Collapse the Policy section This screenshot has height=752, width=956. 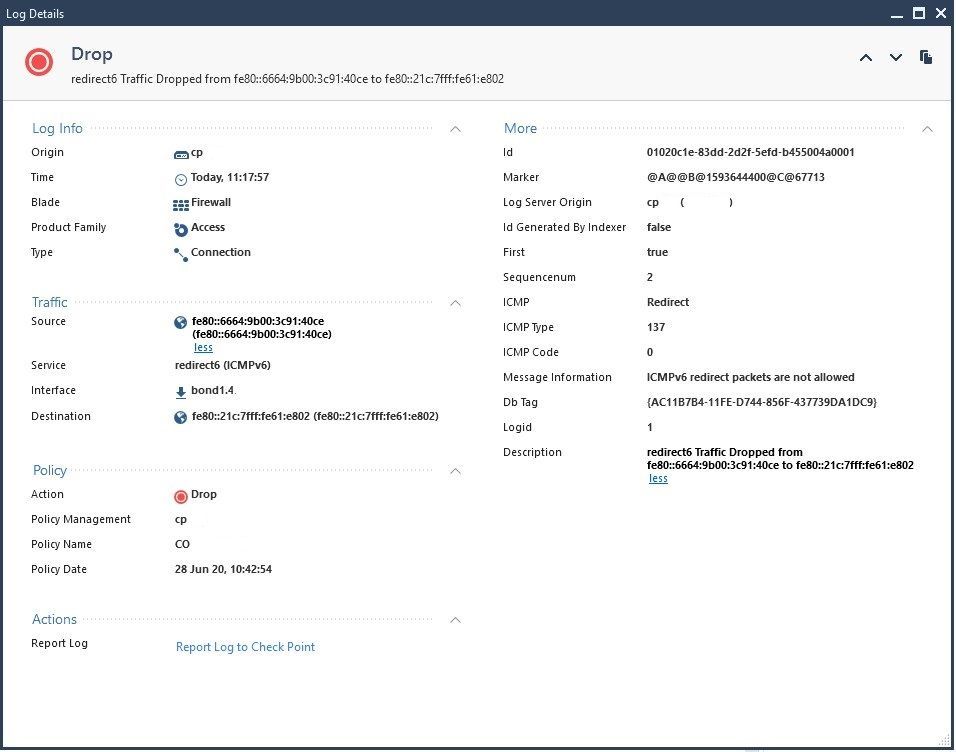tap(456, 470)
